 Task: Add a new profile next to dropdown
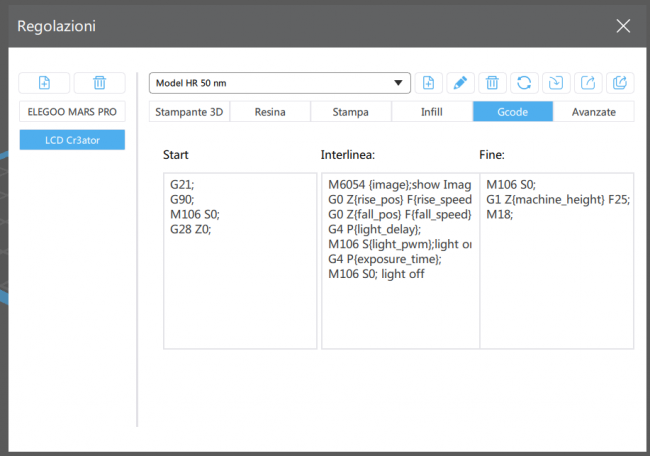430,83
